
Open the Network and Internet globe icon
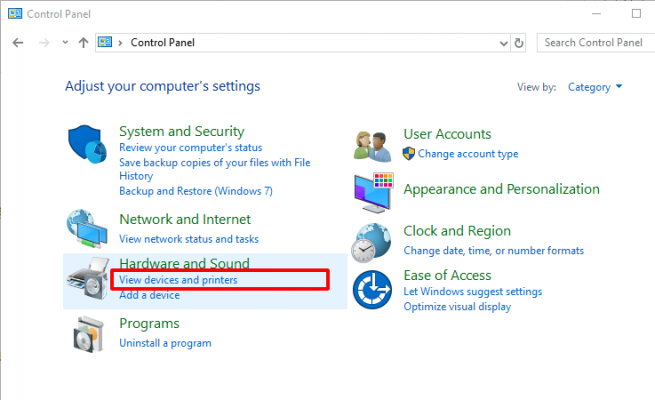(88, 229)
